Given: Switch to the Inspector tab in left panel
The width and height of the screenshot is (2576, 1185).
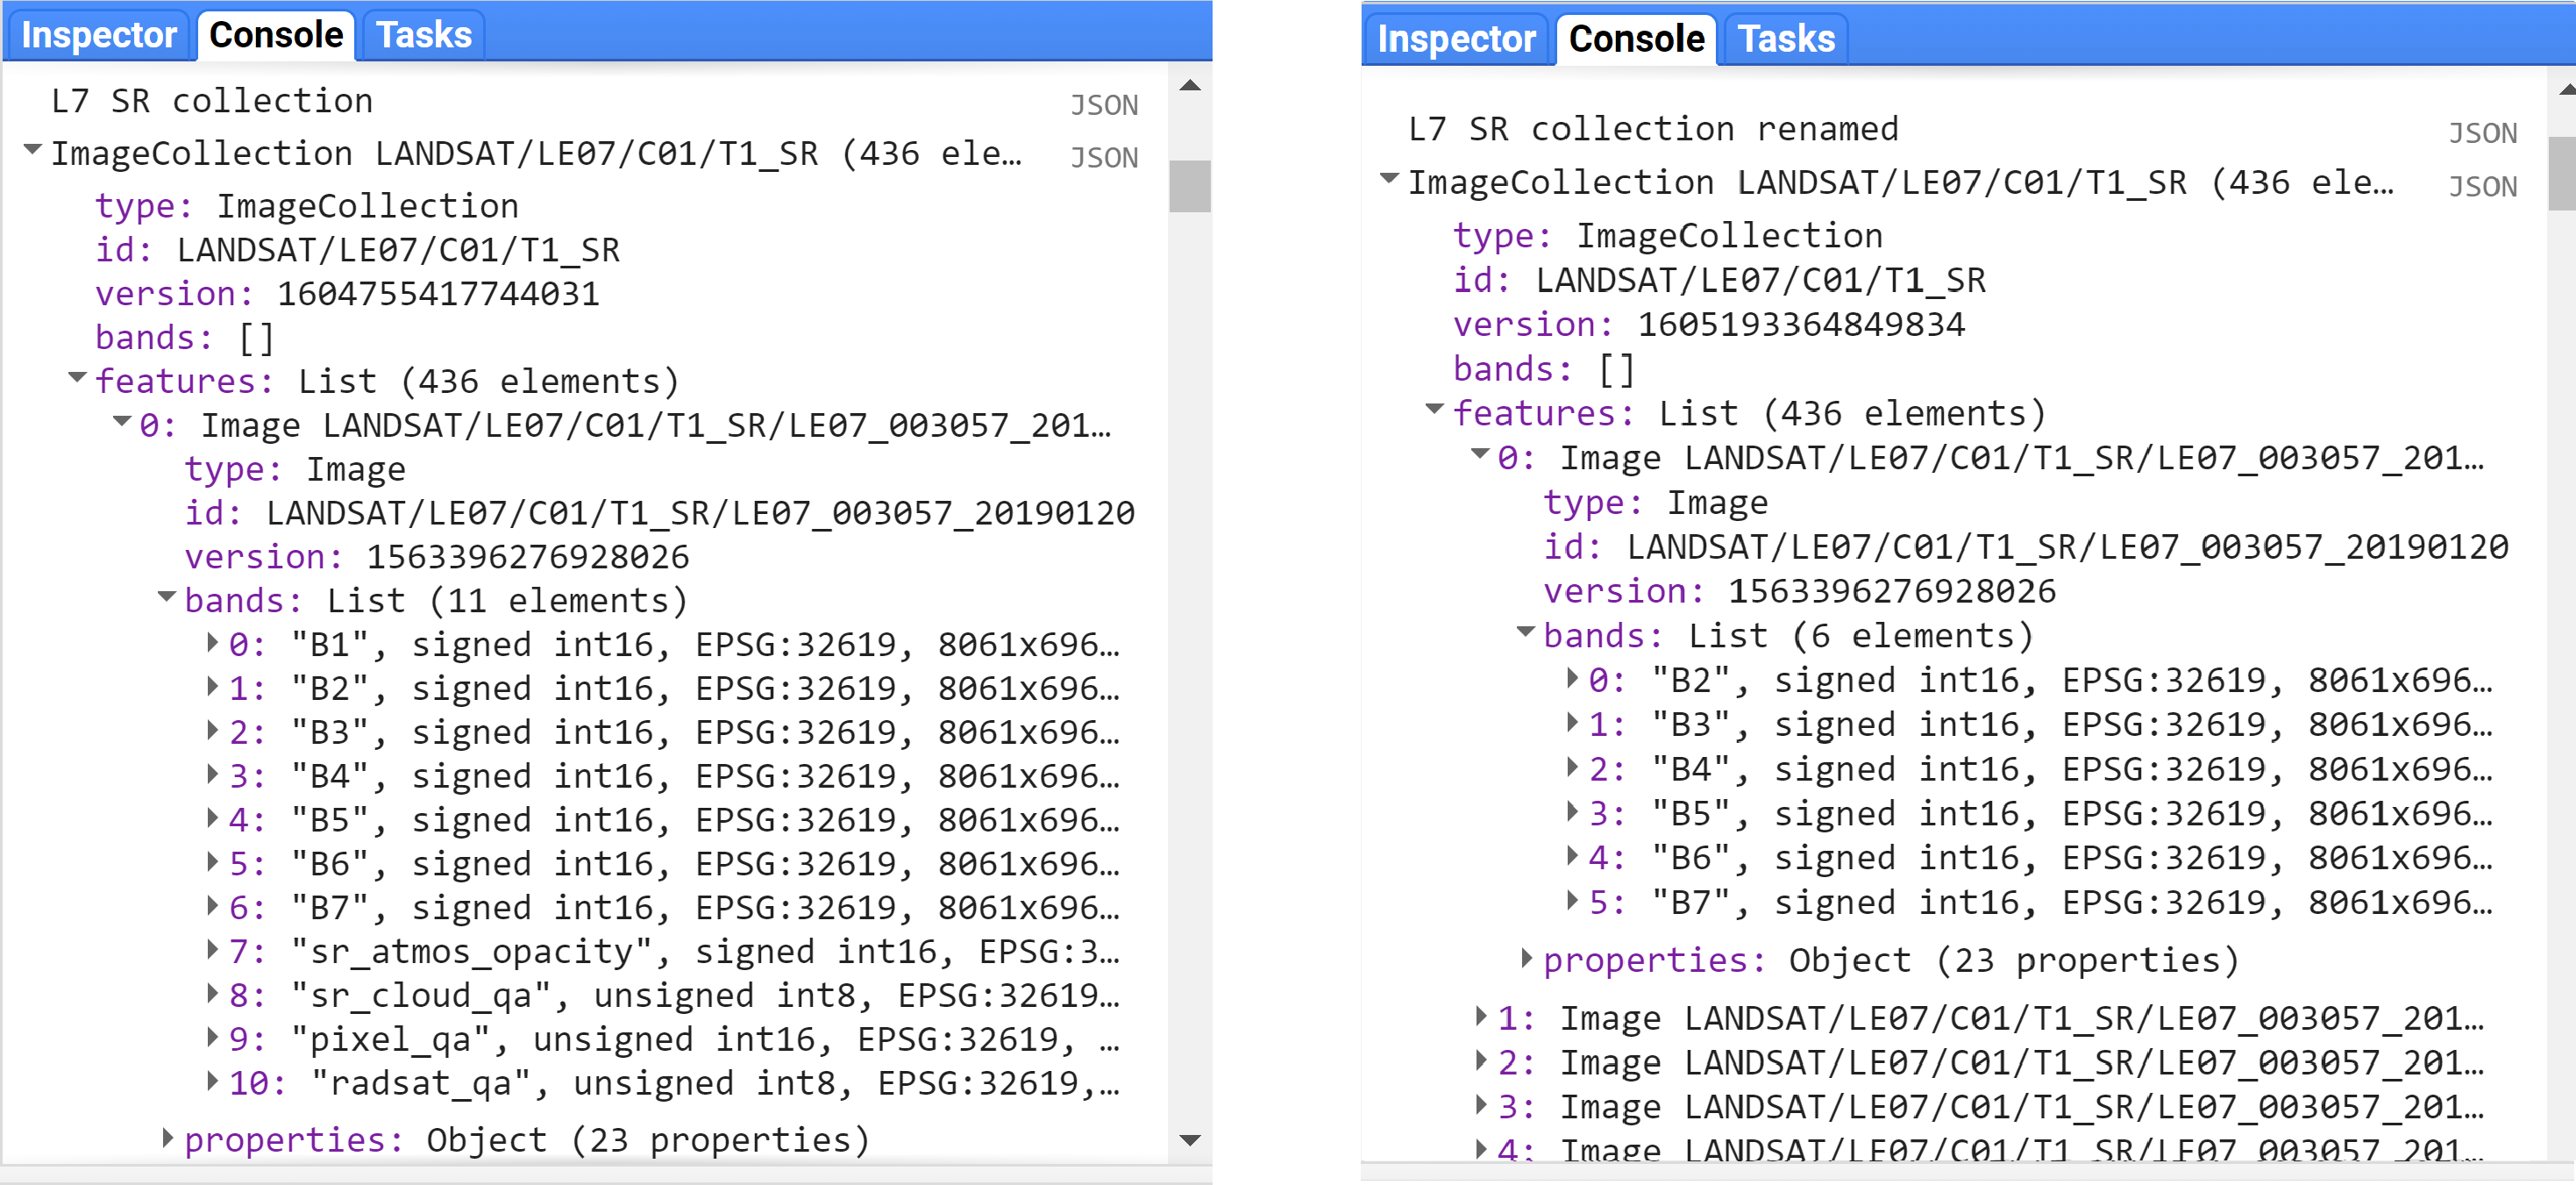Looking at the screenshot, I should click(99, 36).
